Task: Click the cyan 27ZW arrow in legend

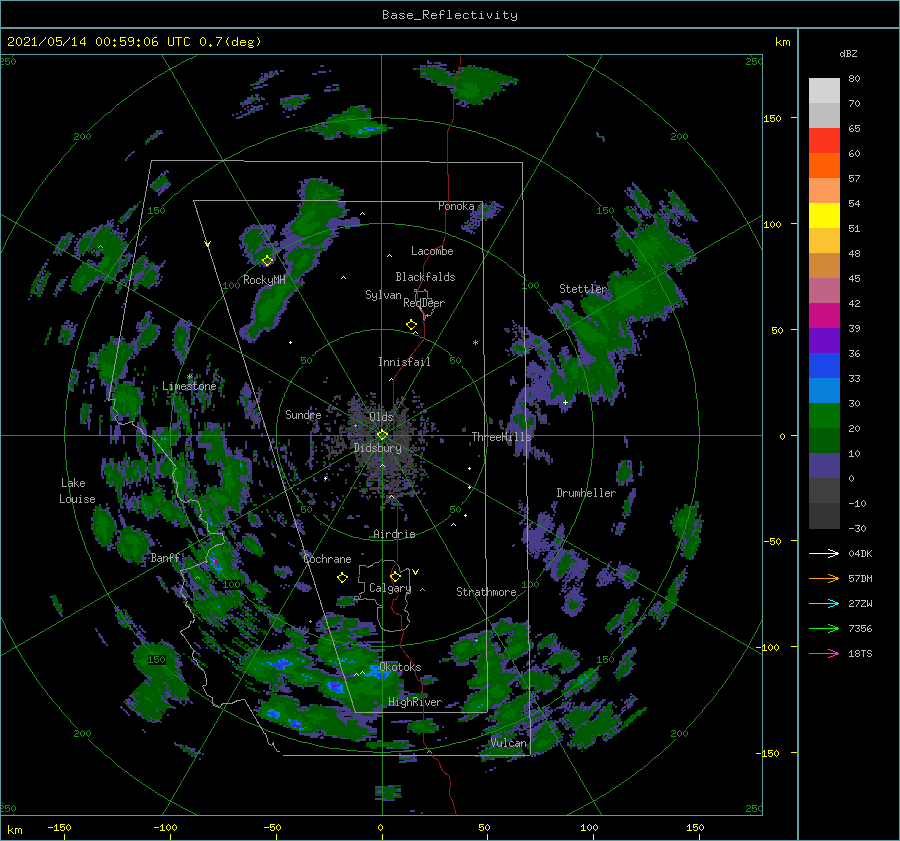Action: [x=824, y=603]
